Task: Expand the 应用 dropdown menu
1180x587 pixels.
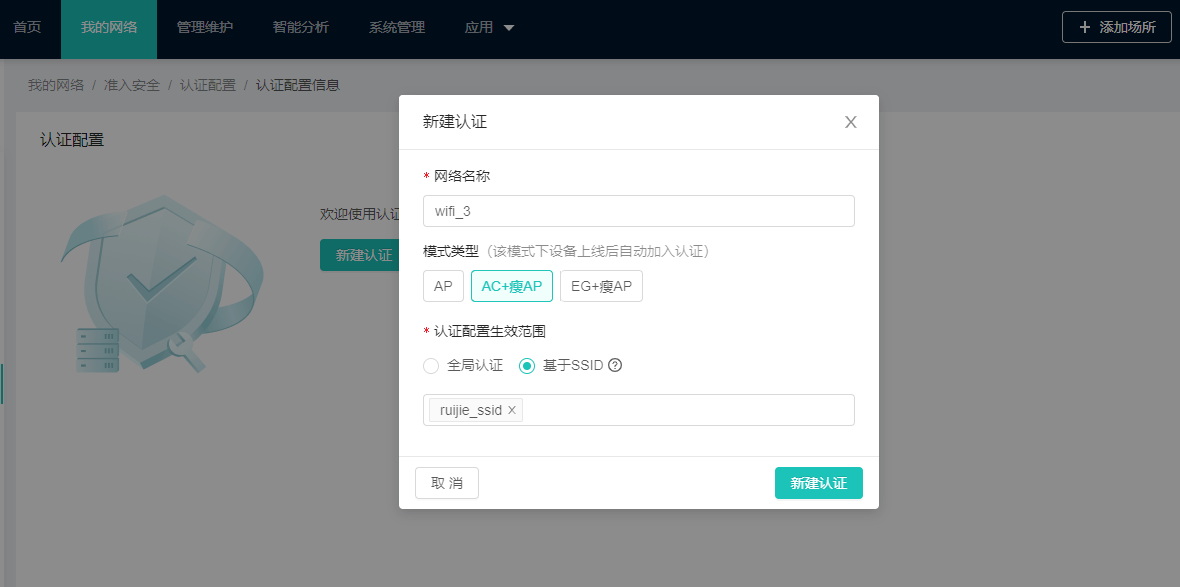Action: [490, 28]
